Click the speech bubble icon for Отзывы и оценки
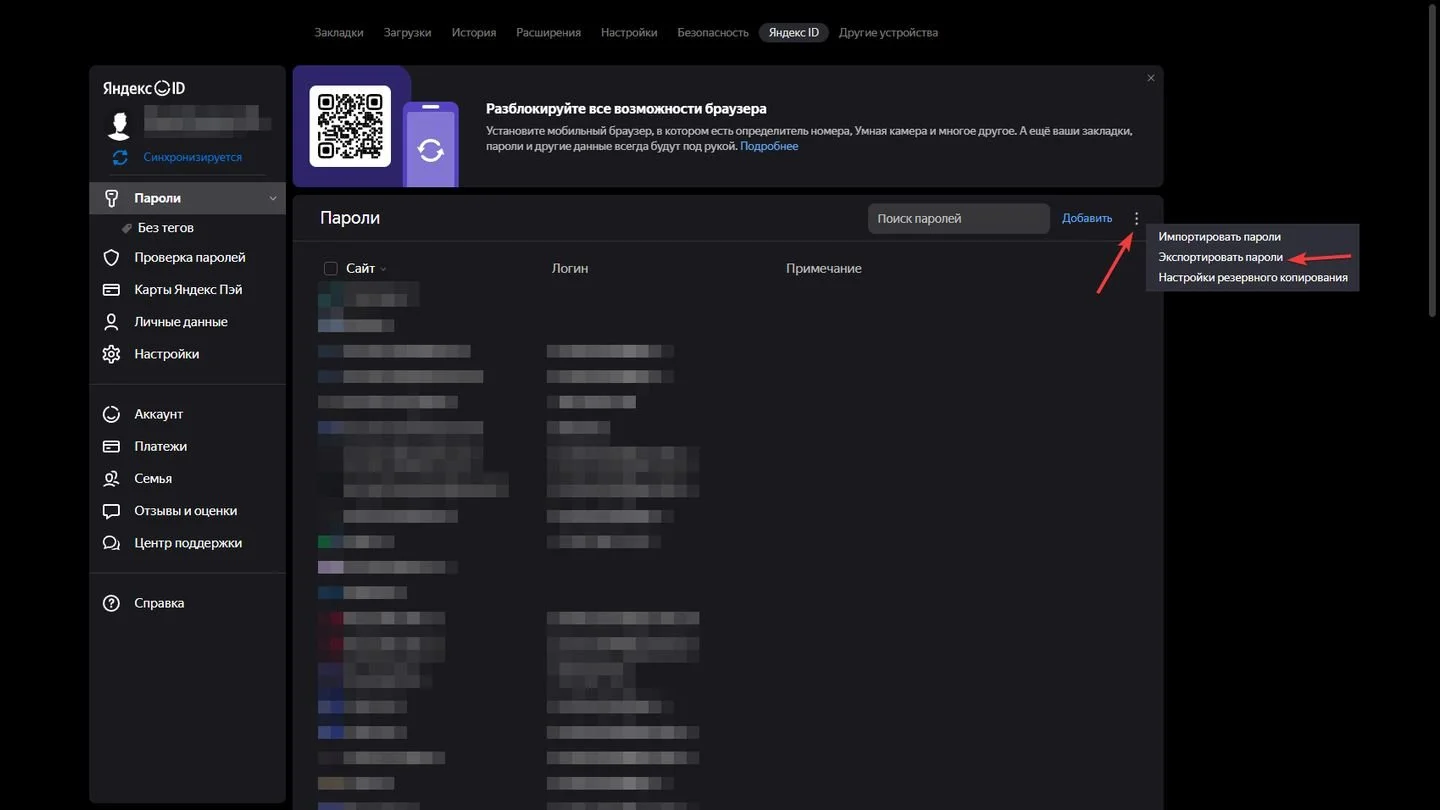The height and width of the screenshot is (810, 1440). 112,511
